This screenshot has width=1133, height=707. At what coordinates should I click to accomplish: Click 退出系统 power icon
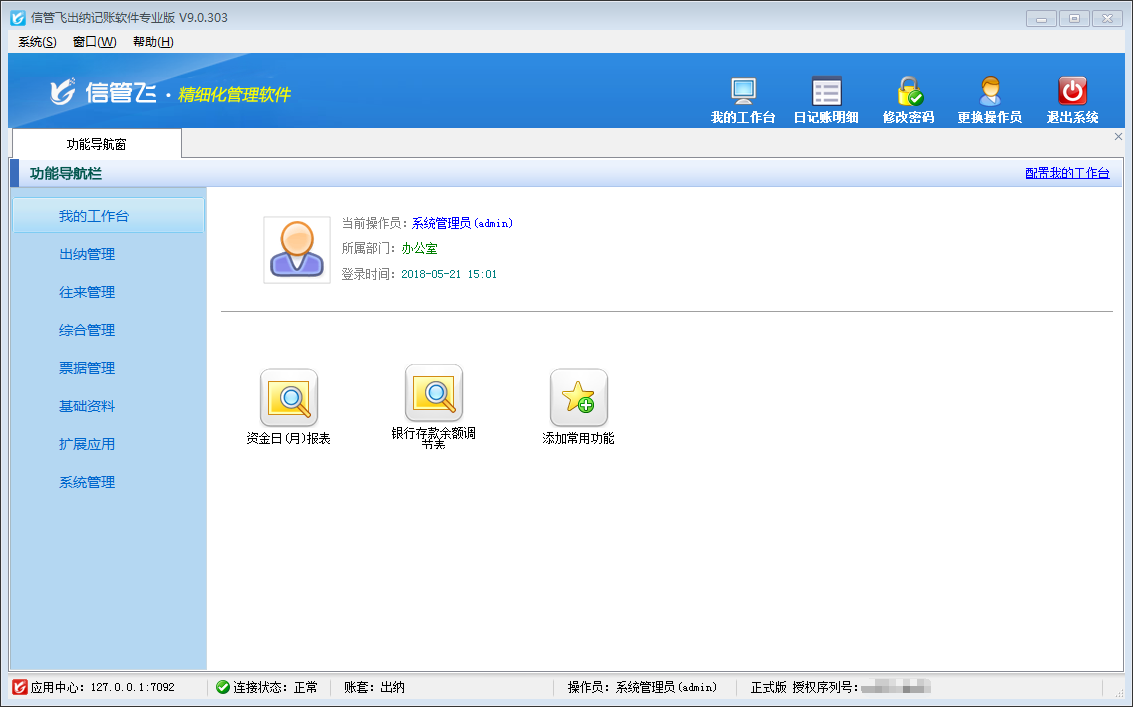[1072, 92]
